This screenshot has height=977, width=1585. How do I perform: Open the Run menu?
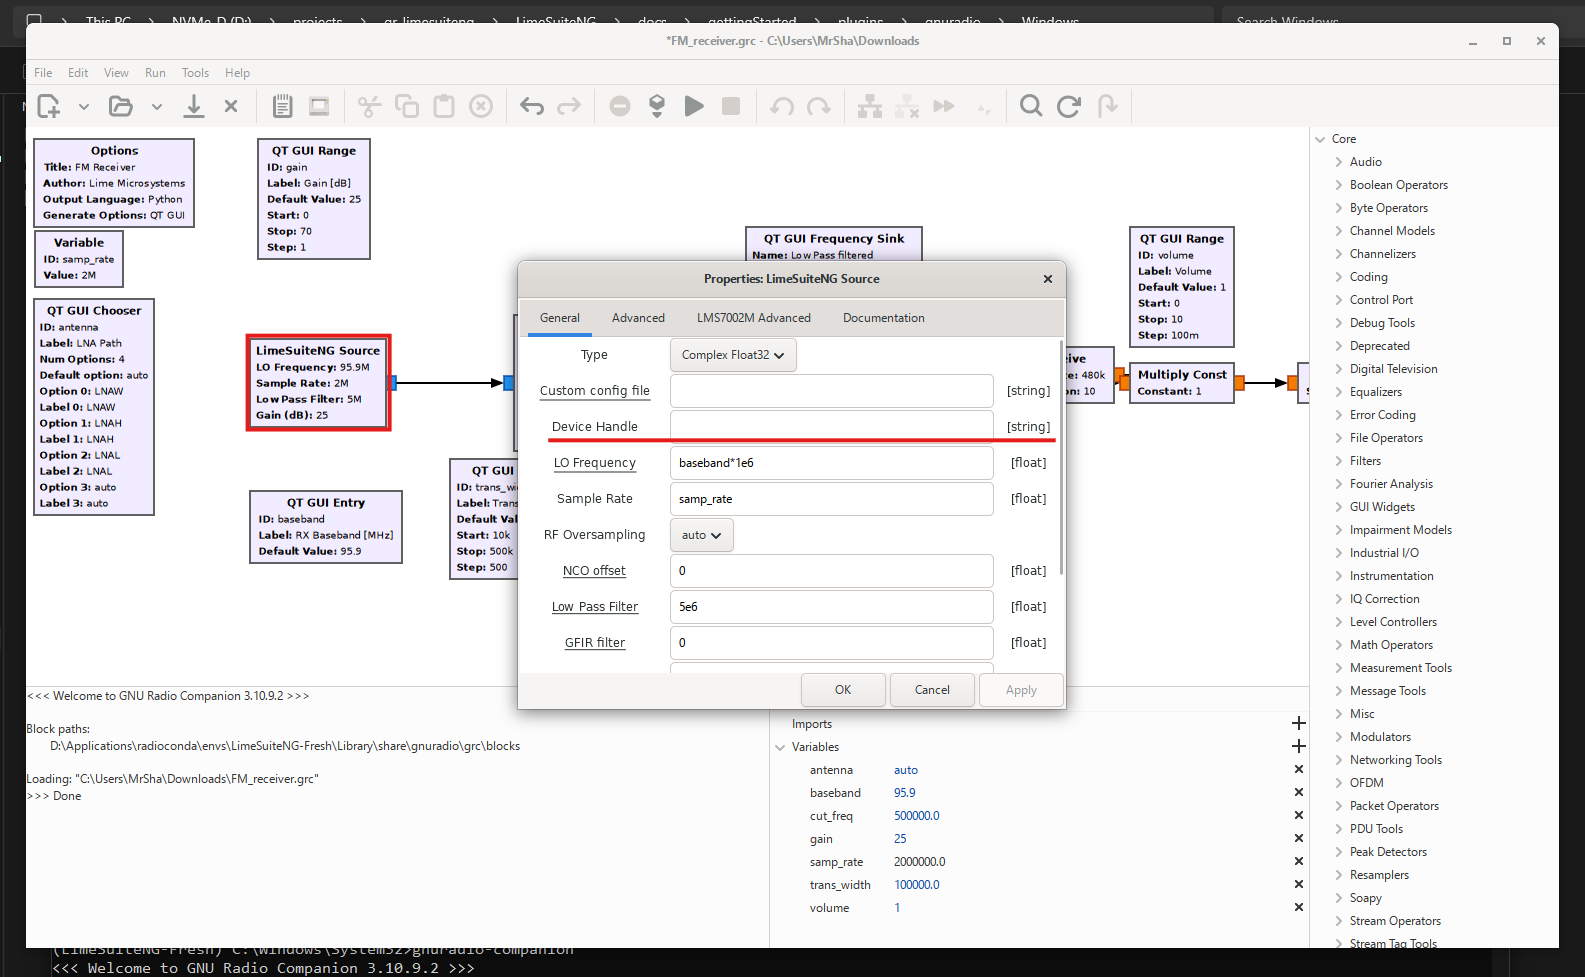(x=155, y=73)
